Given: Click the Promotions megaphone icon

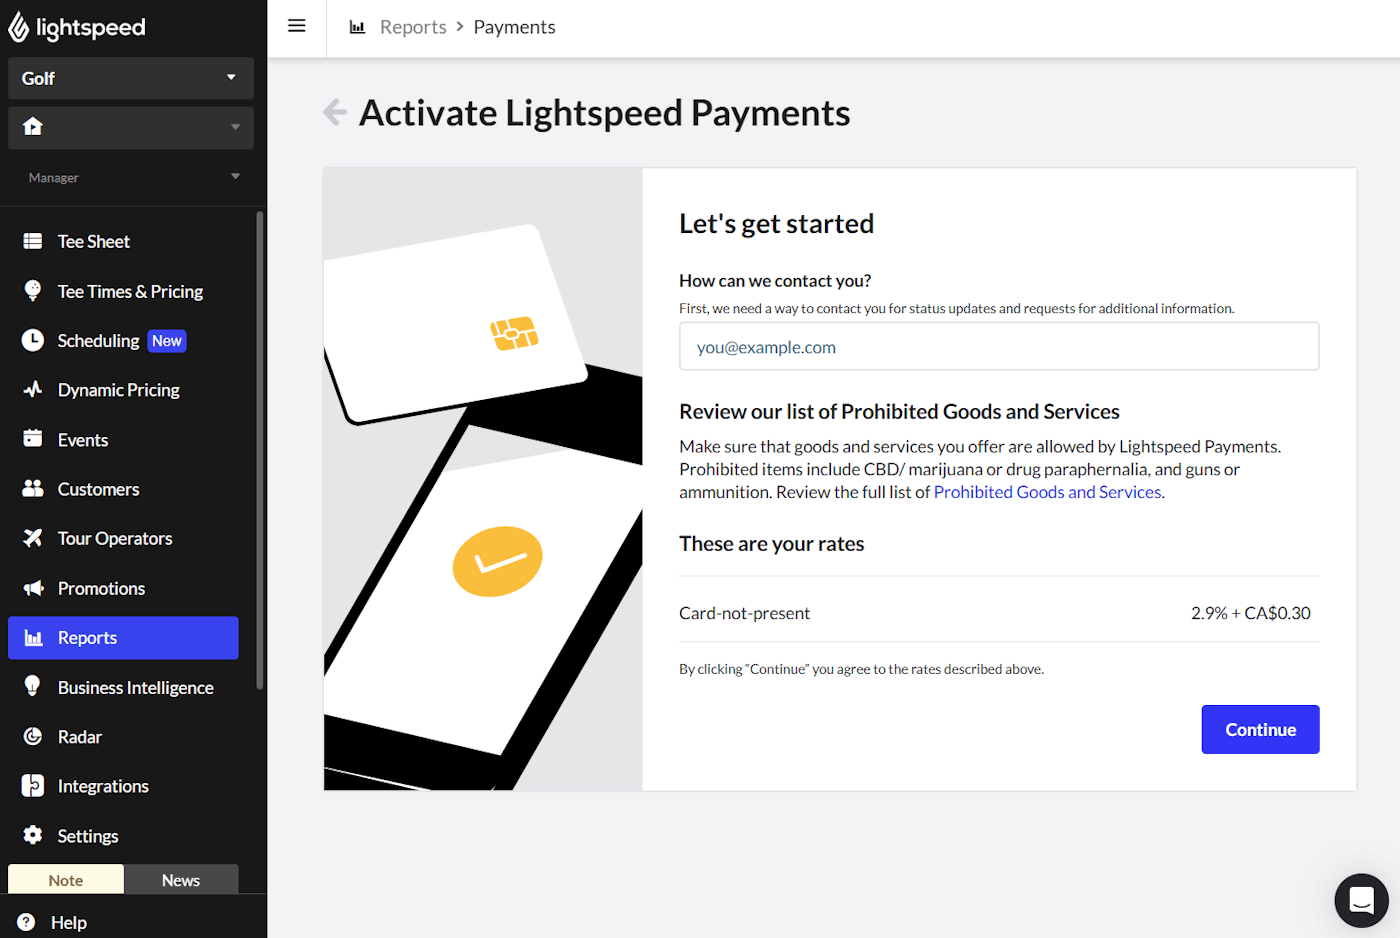Looking at the screenshot, I should [x=33, y=588].
